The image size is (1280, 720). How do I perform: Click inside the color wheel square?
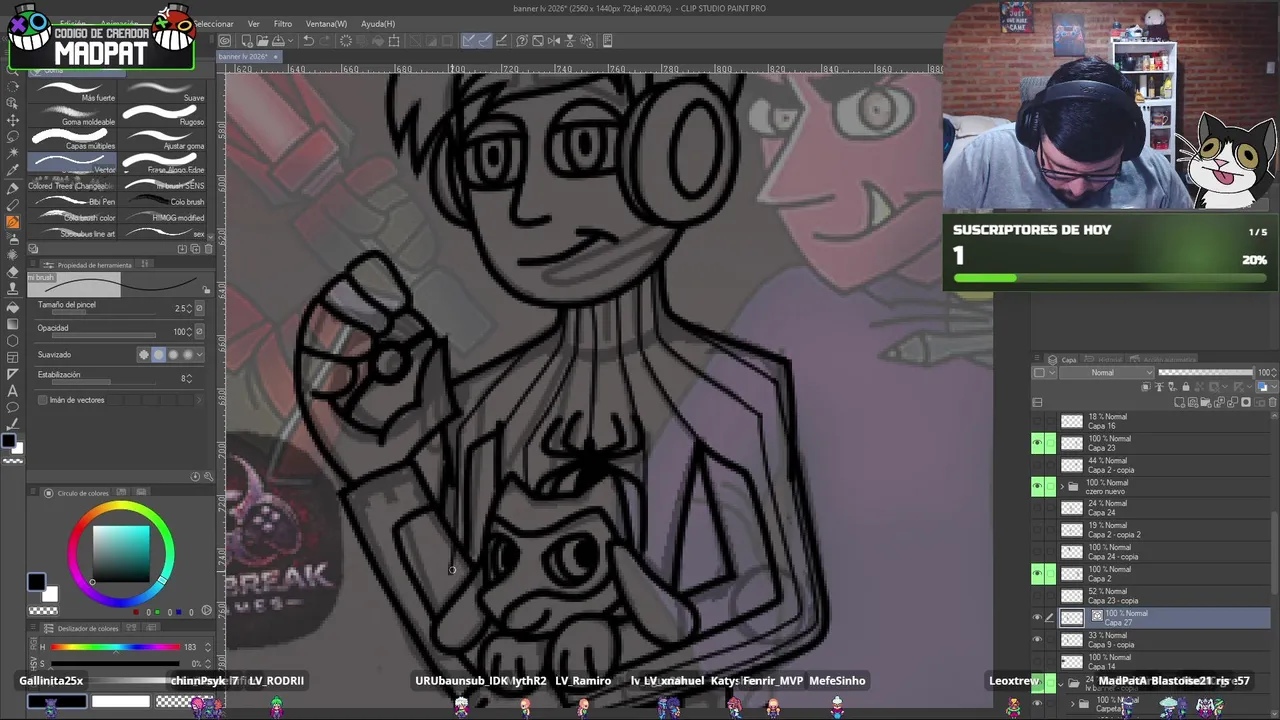pyautogui.click(x=121, y=553)
